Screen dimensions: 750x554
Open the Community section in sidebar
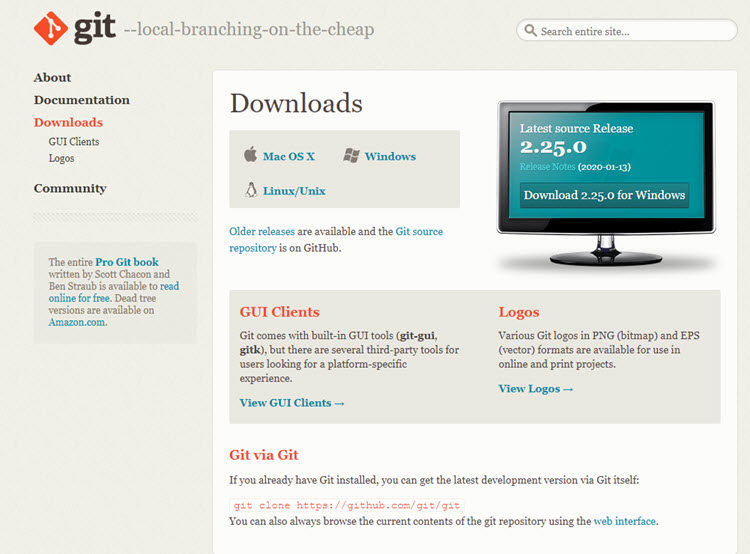[x=70, y=188]
